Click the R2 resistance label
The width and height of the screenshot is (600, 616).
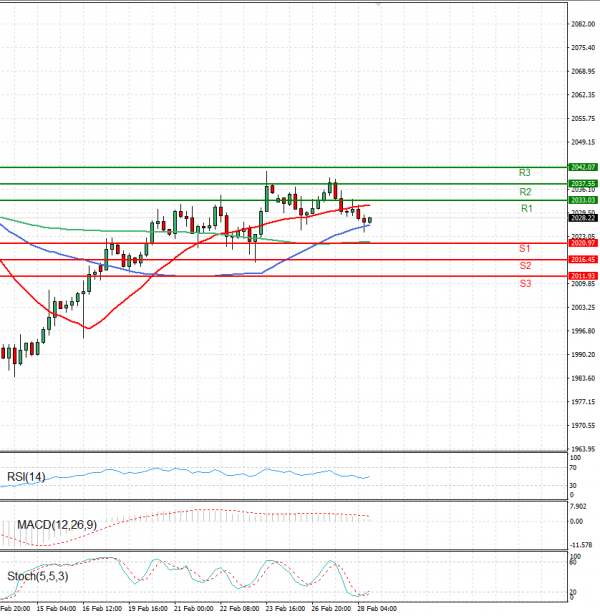[525, 192]
